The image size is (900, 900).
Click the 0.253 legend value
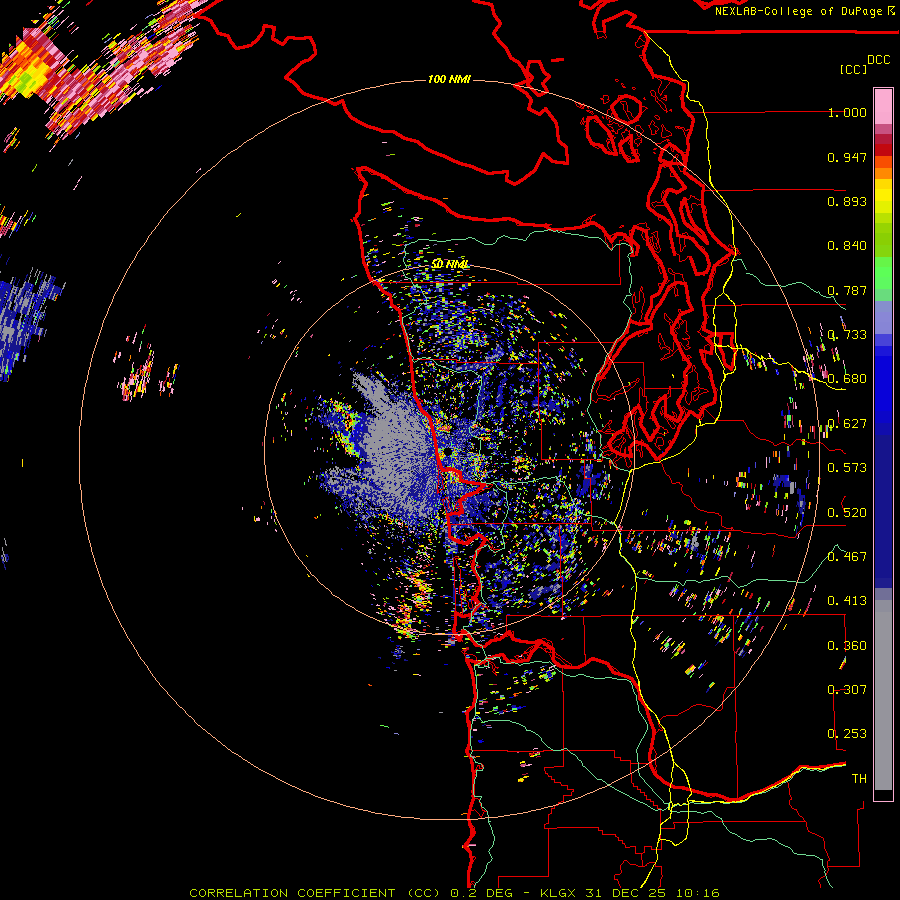(847, 734)
